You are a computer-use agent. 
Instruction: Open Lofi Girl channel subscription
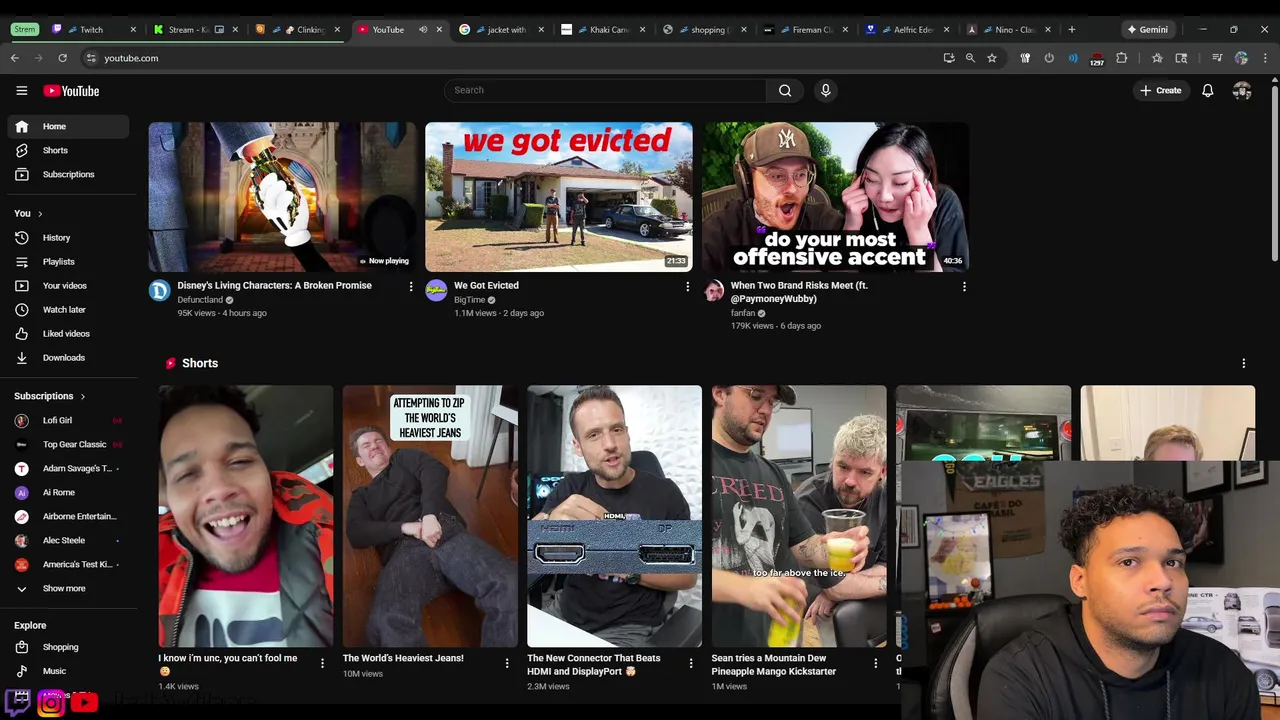tap(68, 420)
